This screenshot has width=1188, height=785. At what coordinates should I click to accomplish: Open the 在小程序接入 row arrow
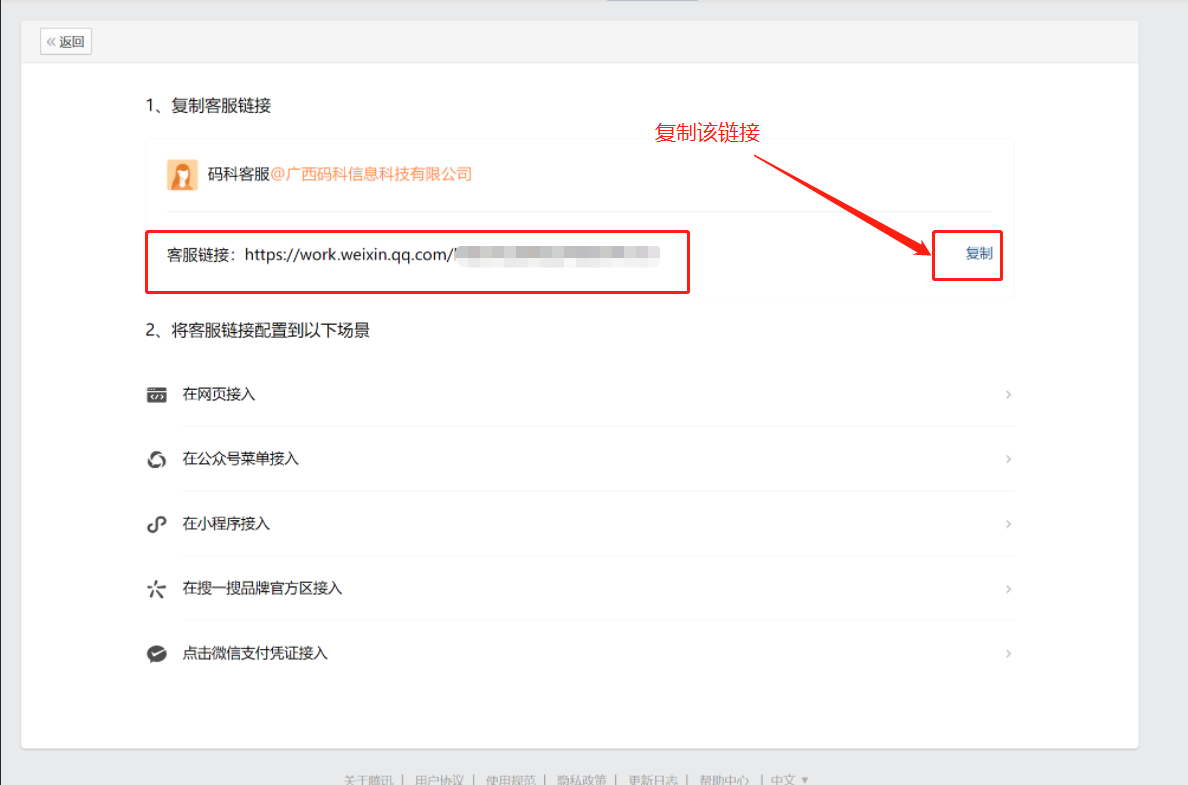point(1008,524)
